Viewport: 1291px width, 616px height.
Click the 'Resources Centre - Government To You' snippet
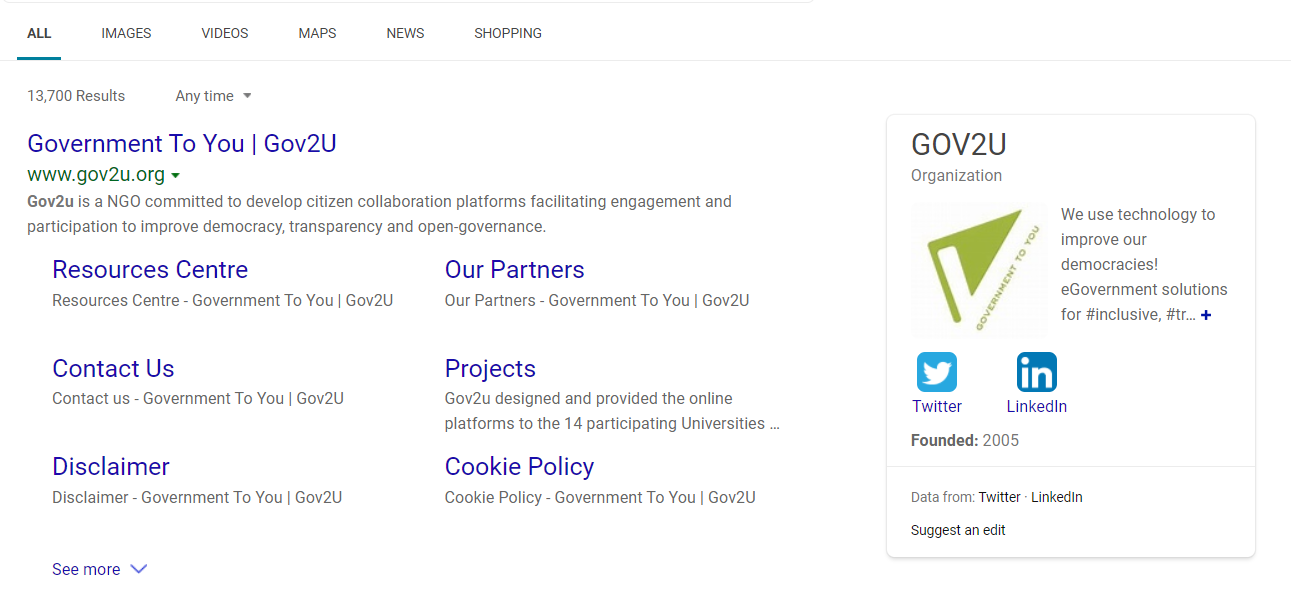click(222, 300)
